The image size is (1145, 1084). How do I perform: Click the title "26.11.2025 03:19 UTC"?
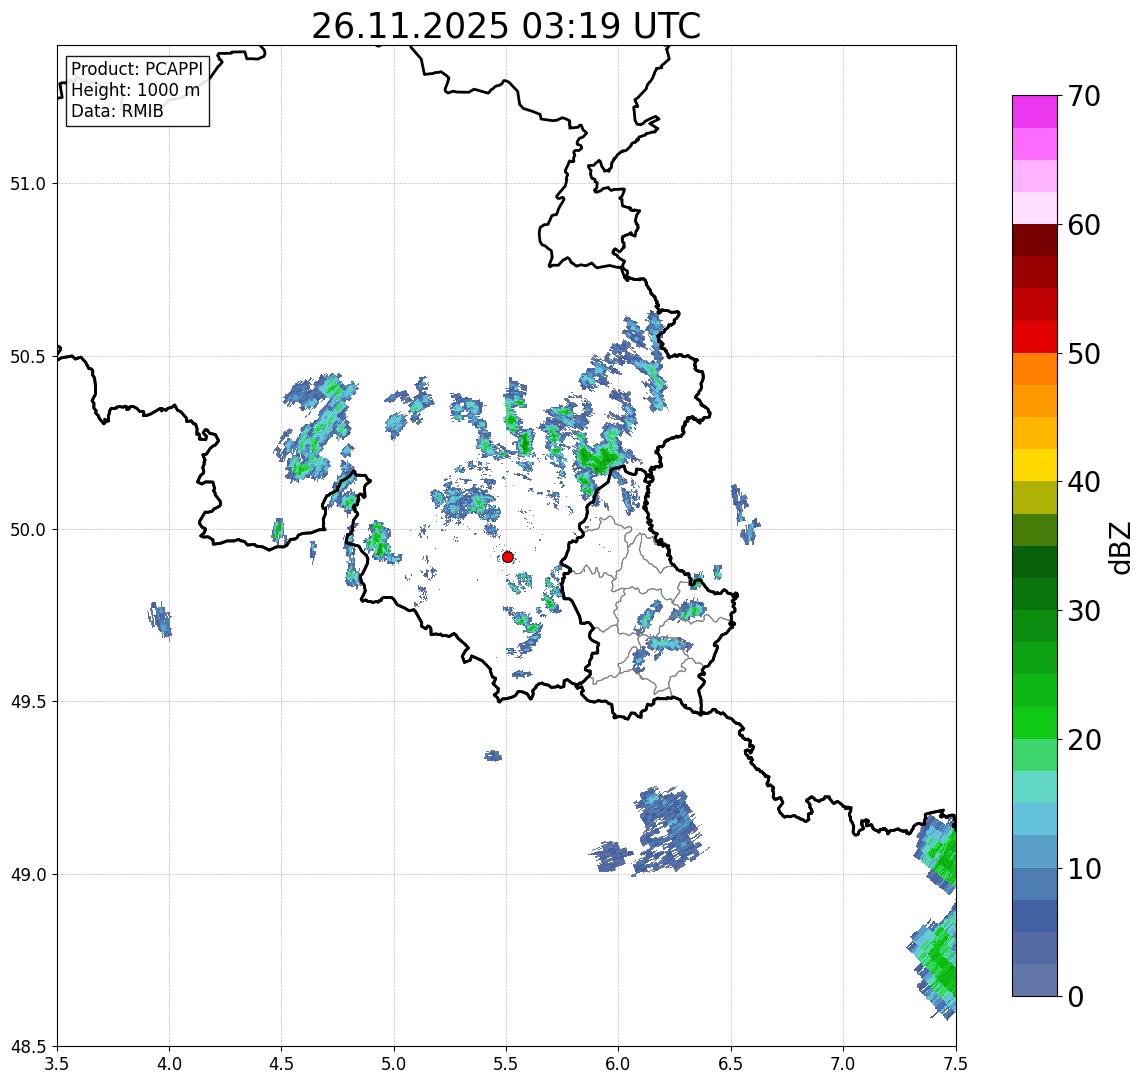pyautogui.click(x=506, y=26)
